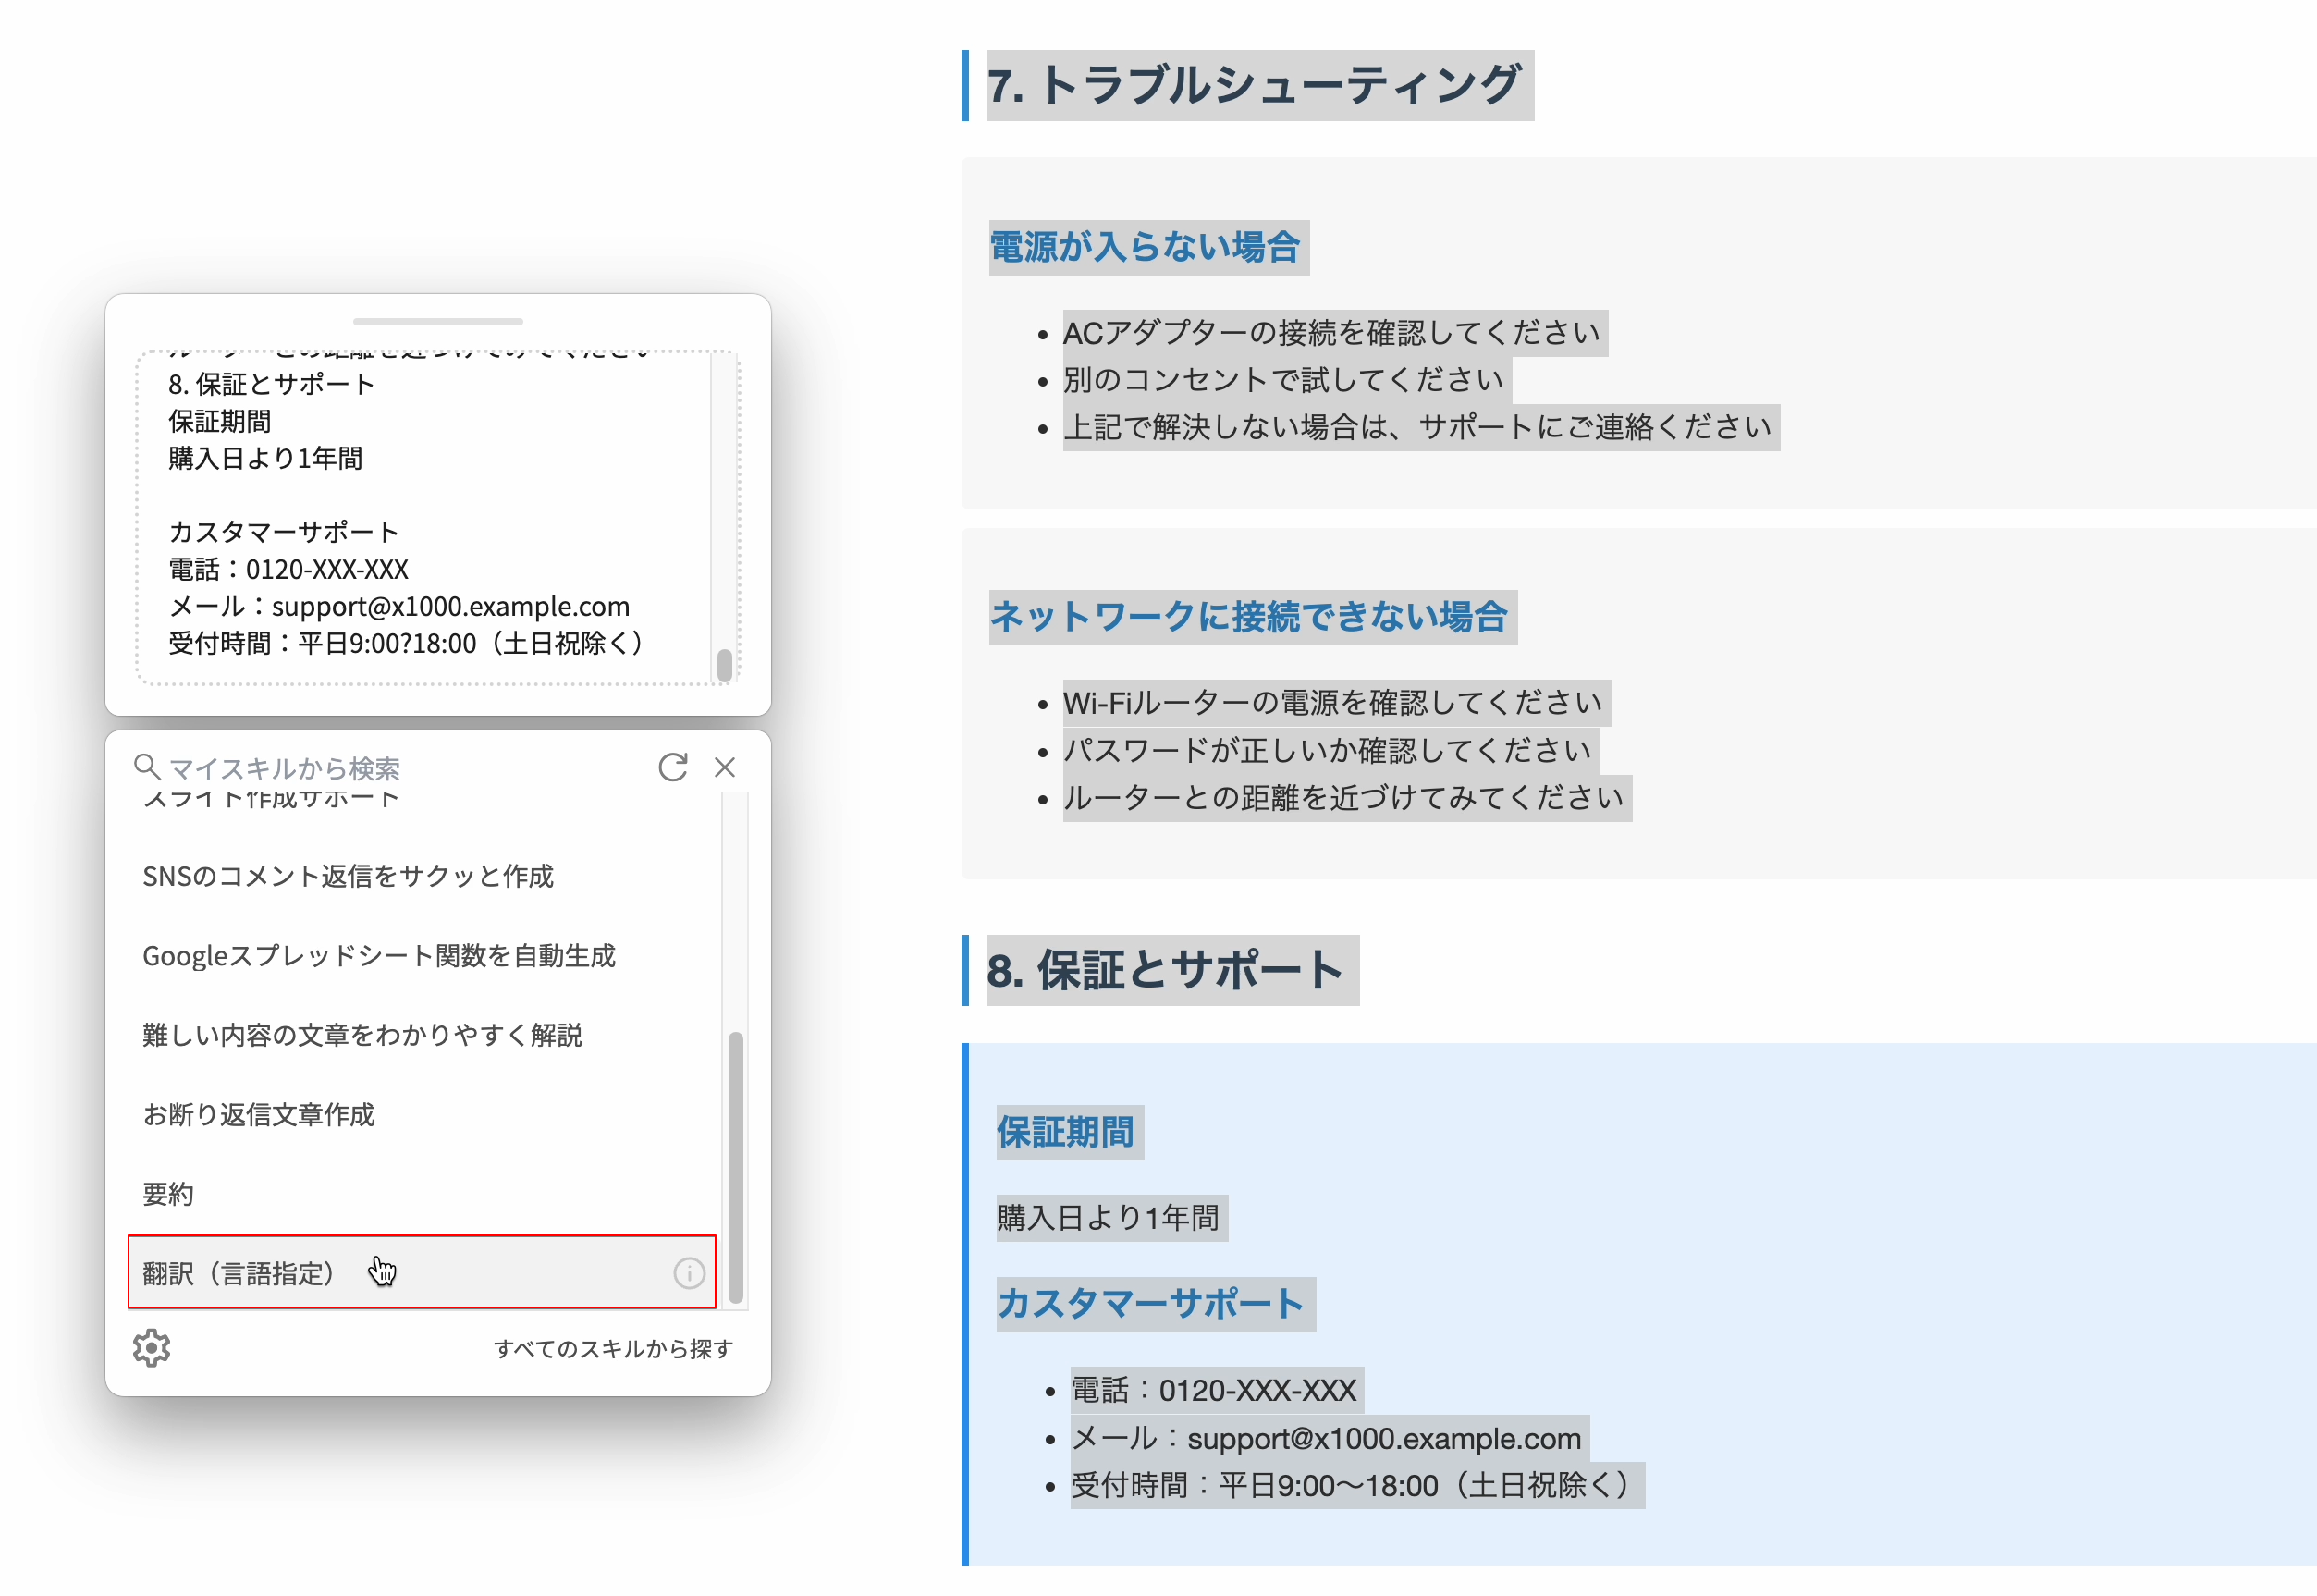This screenshot has height=1596, width=2317.
Task: Click info icon on 翻訳（言語指定） row
Action: 689,1273
